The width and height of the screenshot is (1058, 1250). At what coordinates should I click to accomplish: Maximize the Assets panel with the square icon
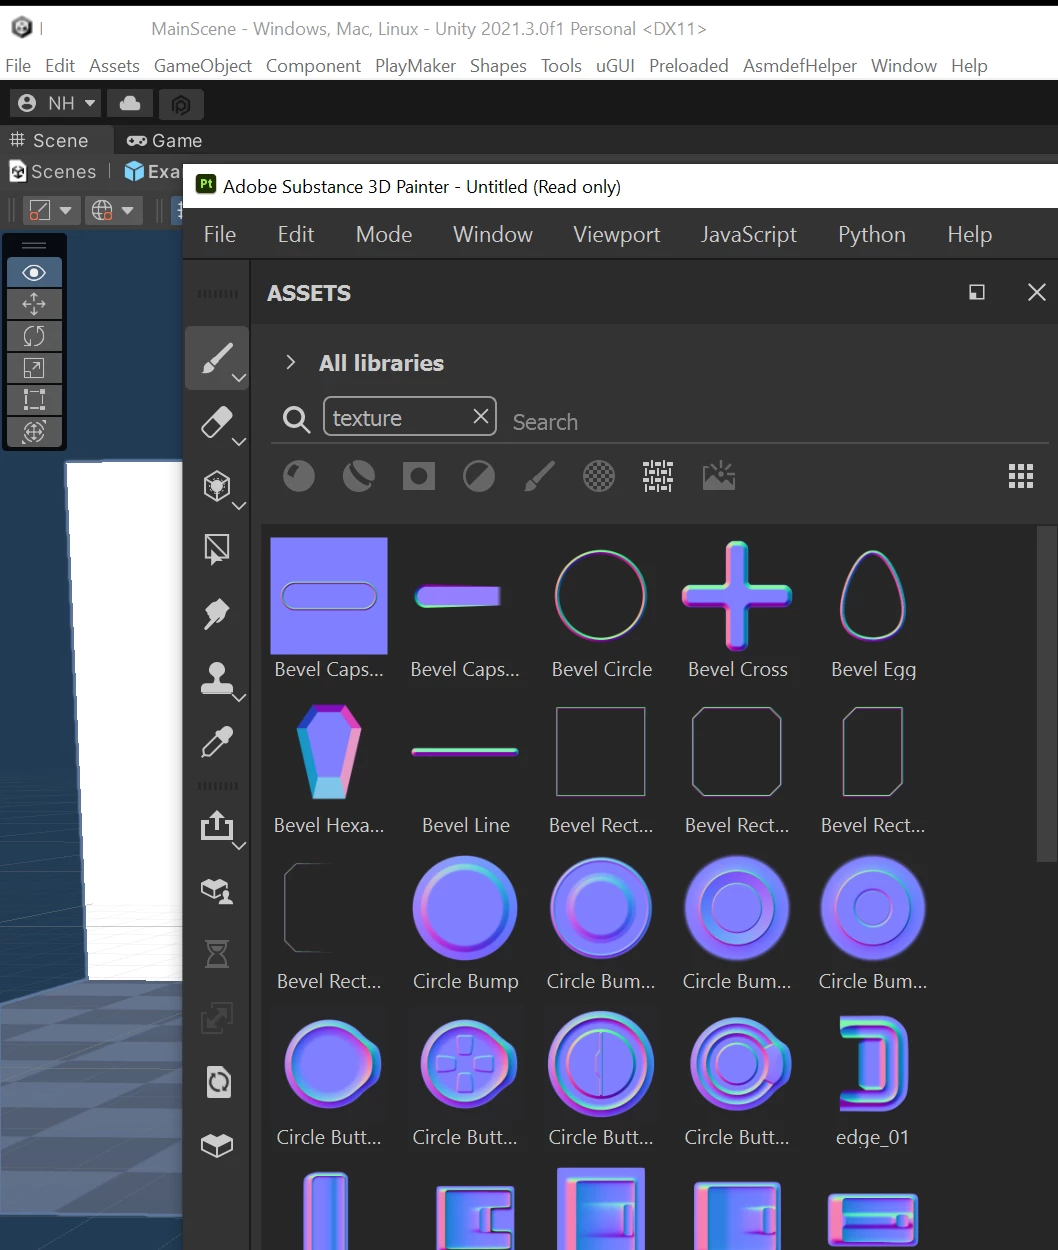977,292
